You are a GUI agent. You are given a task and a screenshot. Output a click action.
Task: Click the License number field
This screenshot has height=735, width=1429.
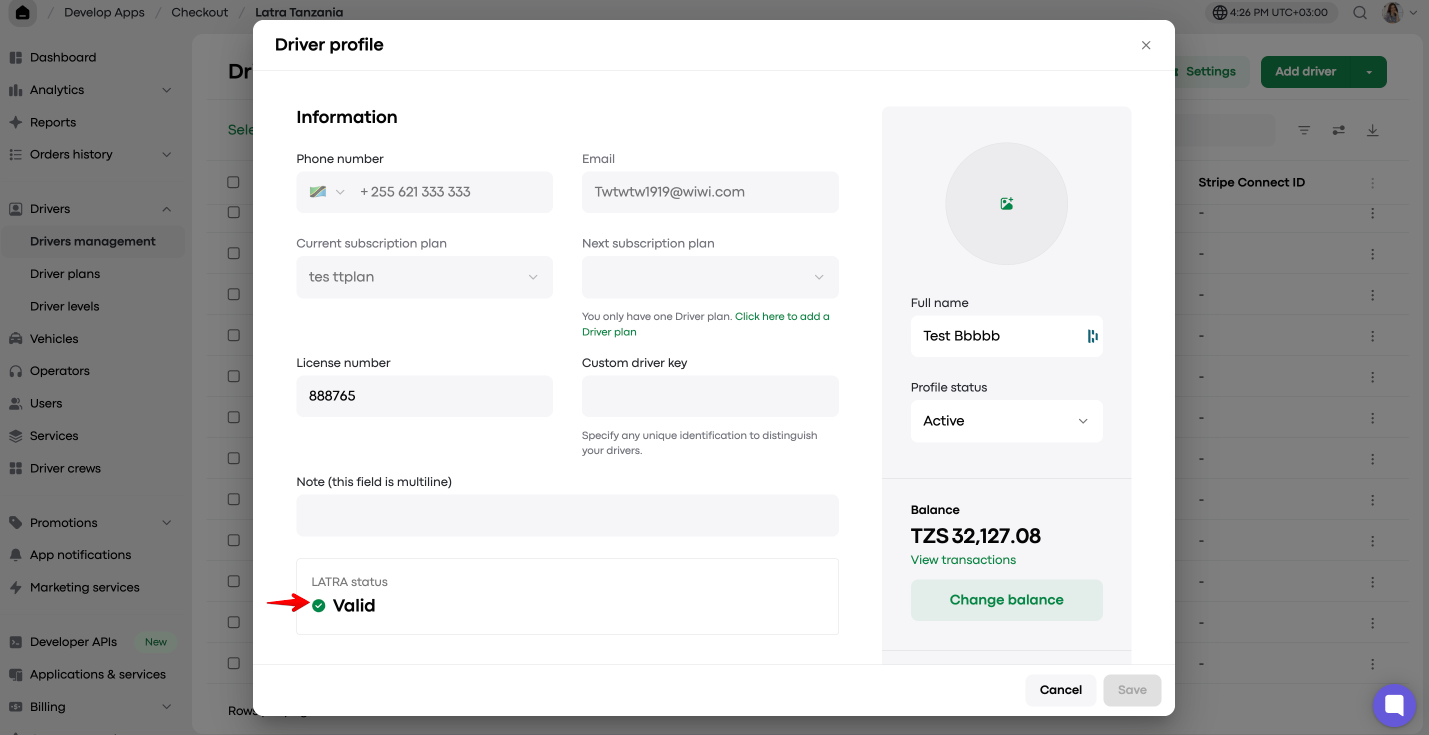click(x=424, y=396)
